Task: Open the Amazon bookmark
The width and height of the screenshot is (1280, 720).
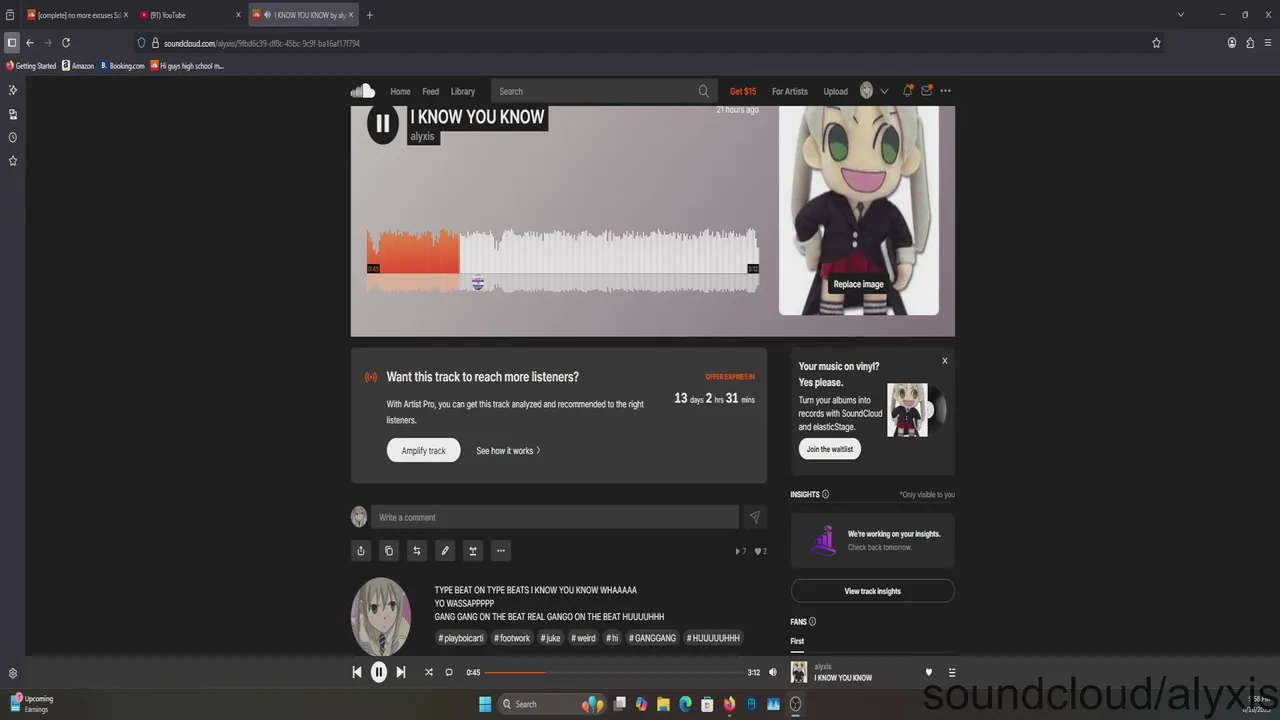Action: point(78,66)
